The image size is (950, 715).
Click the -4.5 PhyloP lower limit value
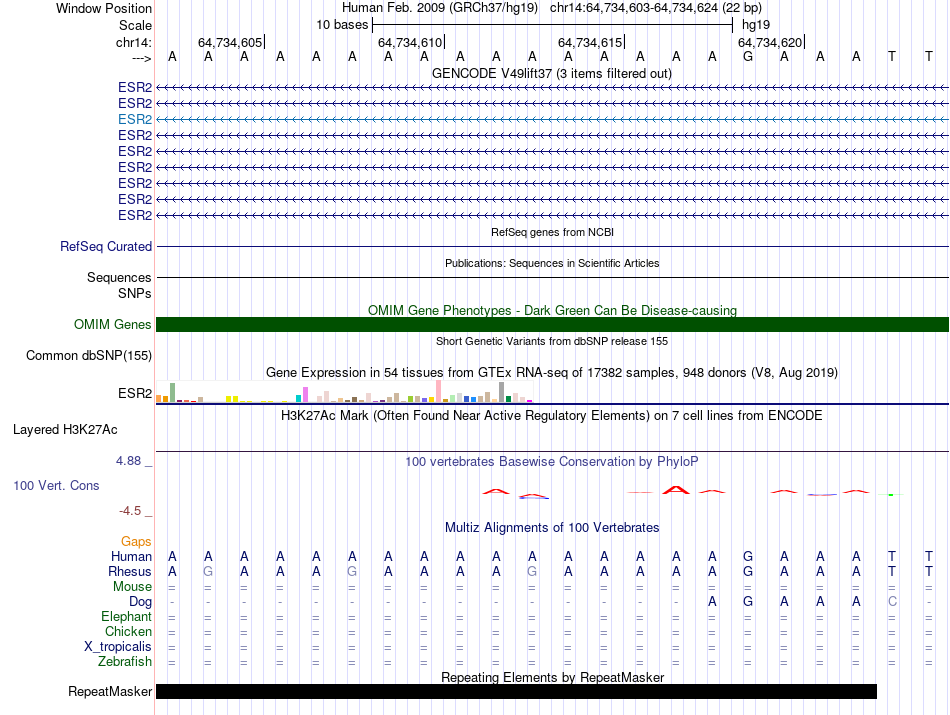[130, 511]
